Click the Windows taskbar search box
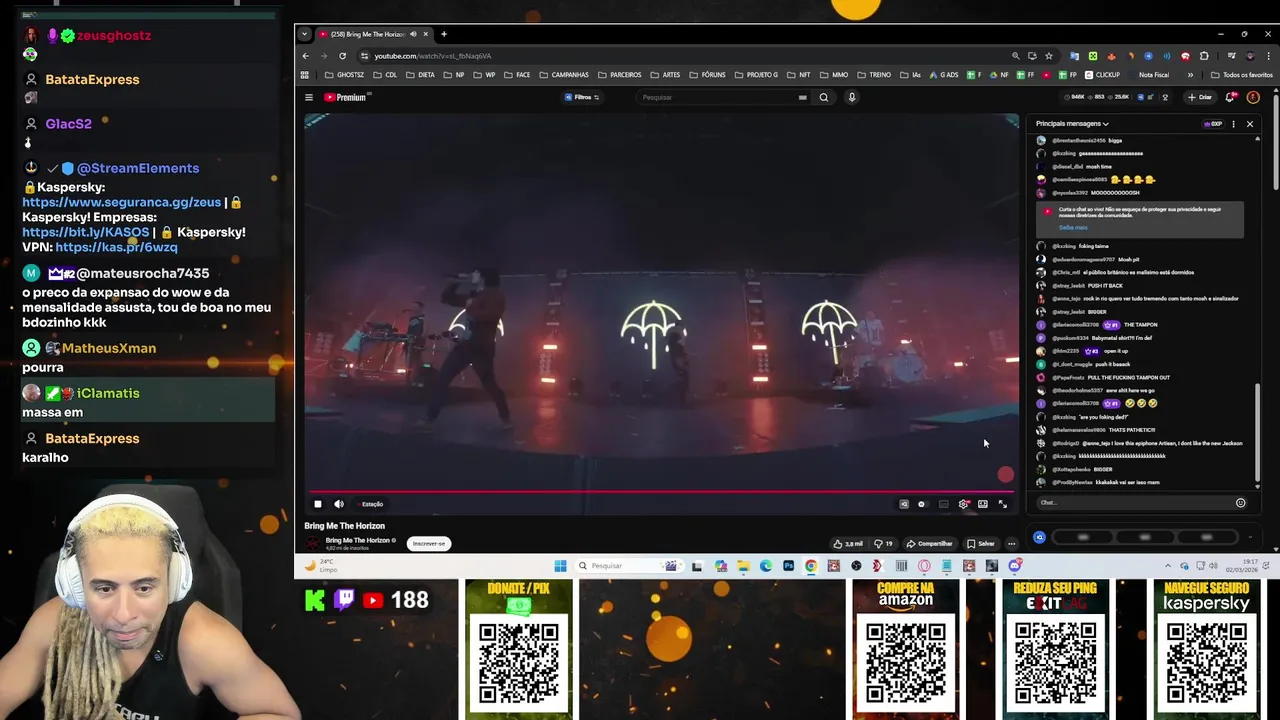The height and width of the screenshot is (720, 1280). 630,566
